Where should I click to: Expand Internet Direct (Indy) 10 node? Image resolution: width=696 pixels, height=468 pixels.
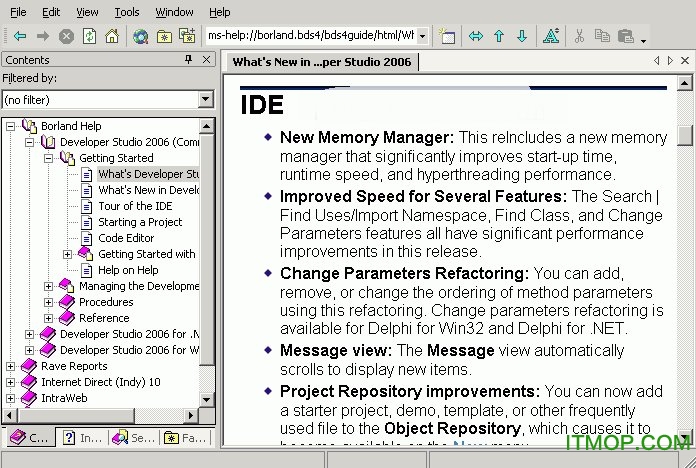point(10,382)
